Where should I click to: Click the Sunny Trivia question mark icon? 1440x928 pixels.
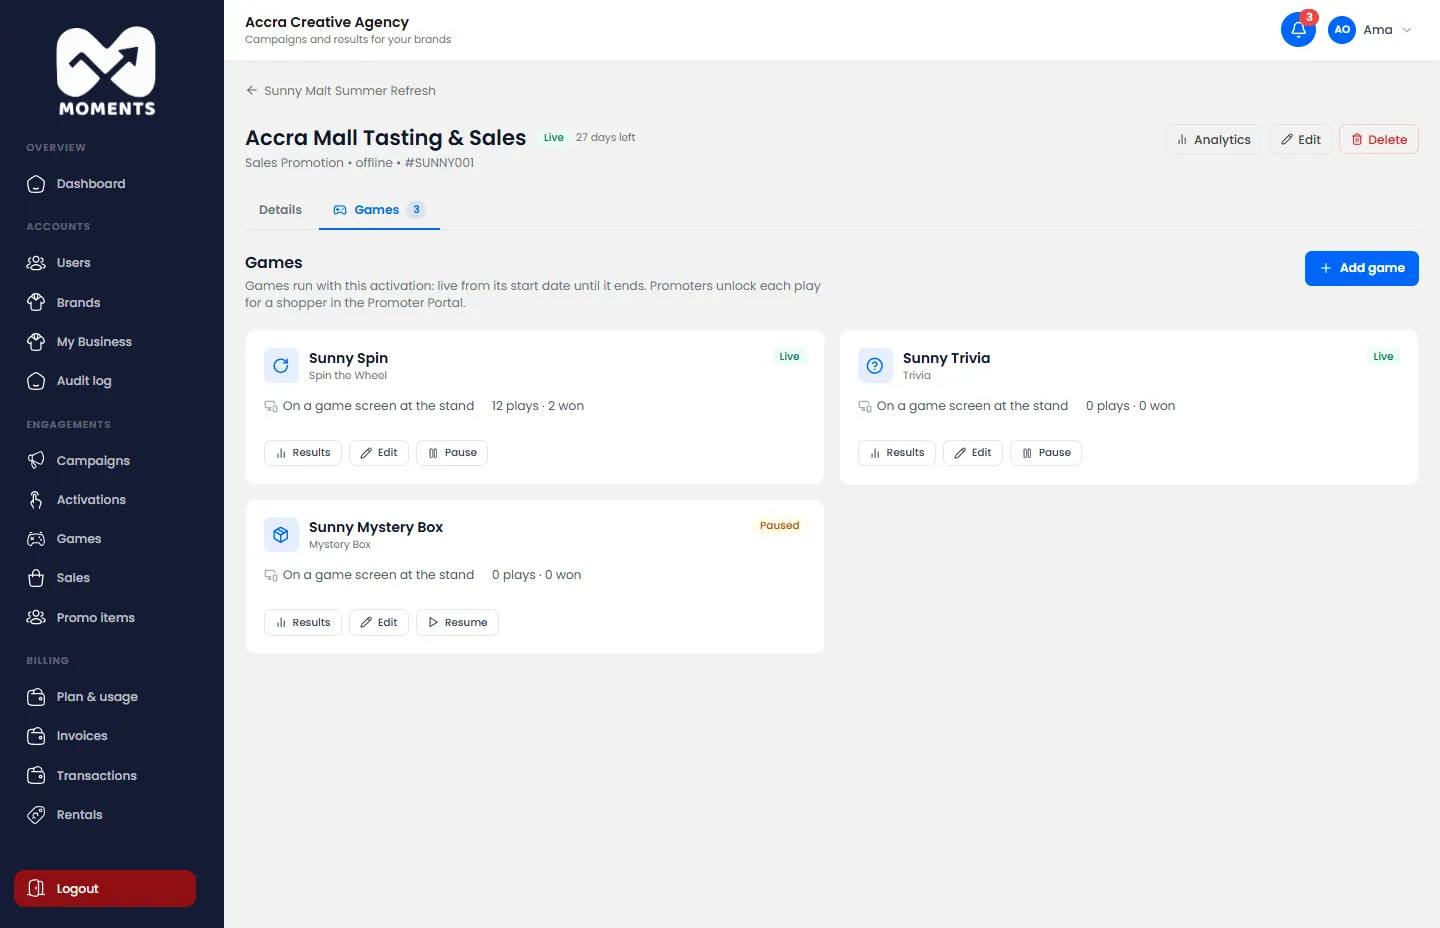point(875,366)
